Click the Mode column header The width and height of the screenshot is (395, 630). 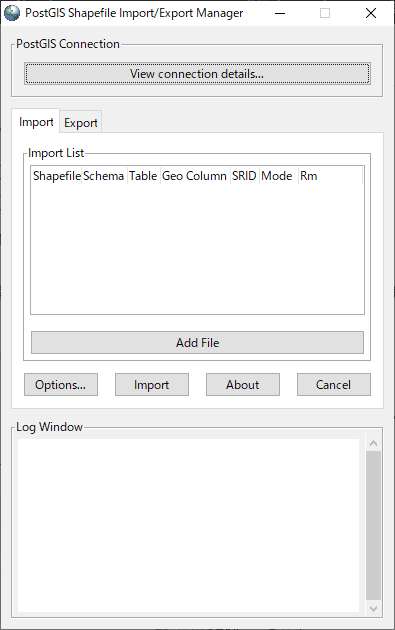pos(278,176)
